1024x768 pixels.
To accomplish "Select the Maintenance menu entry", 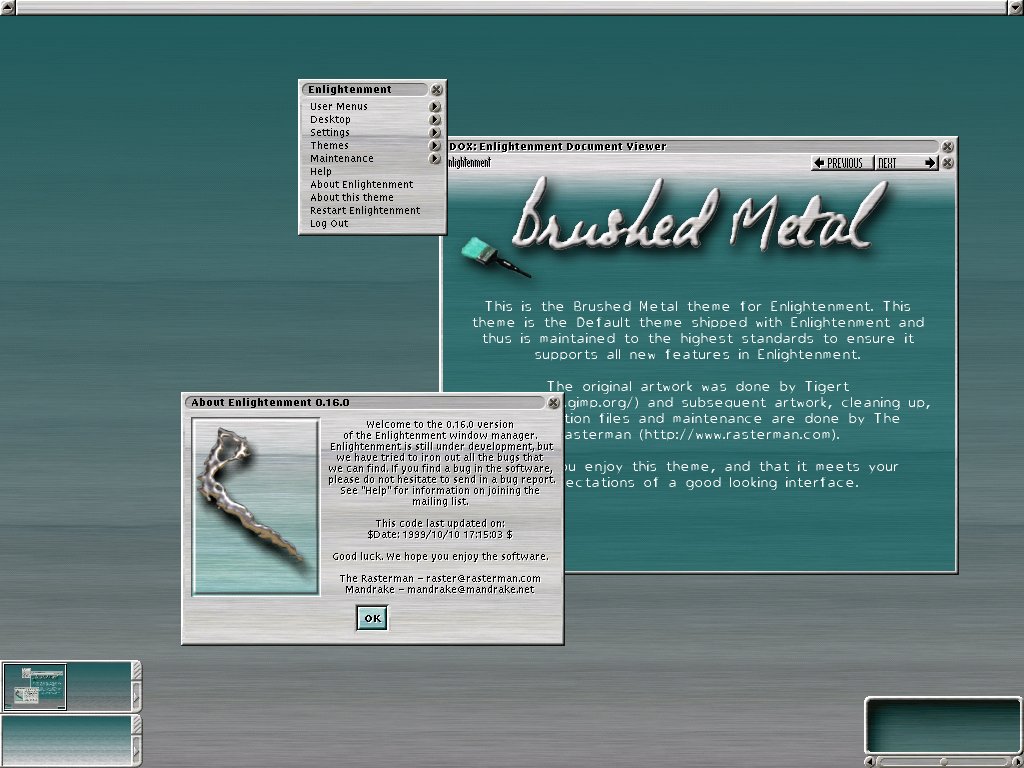I will click(342, 158).
